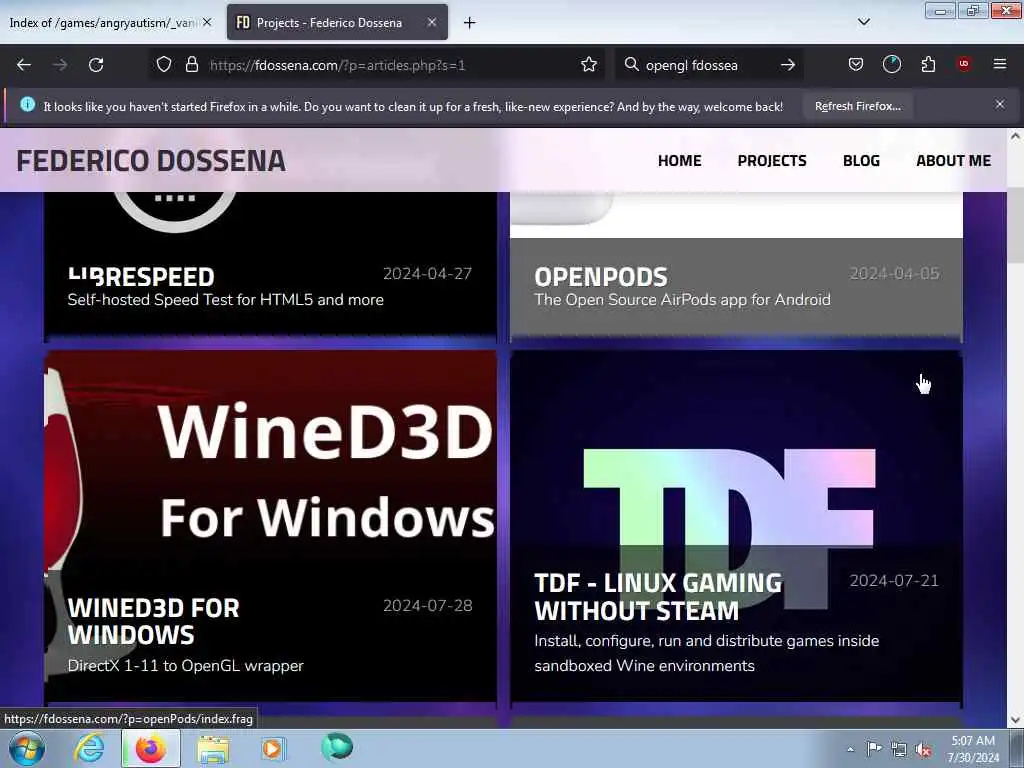Open the network tray icon
This screenshot has width=1024, height=768.
coord(899,749)
